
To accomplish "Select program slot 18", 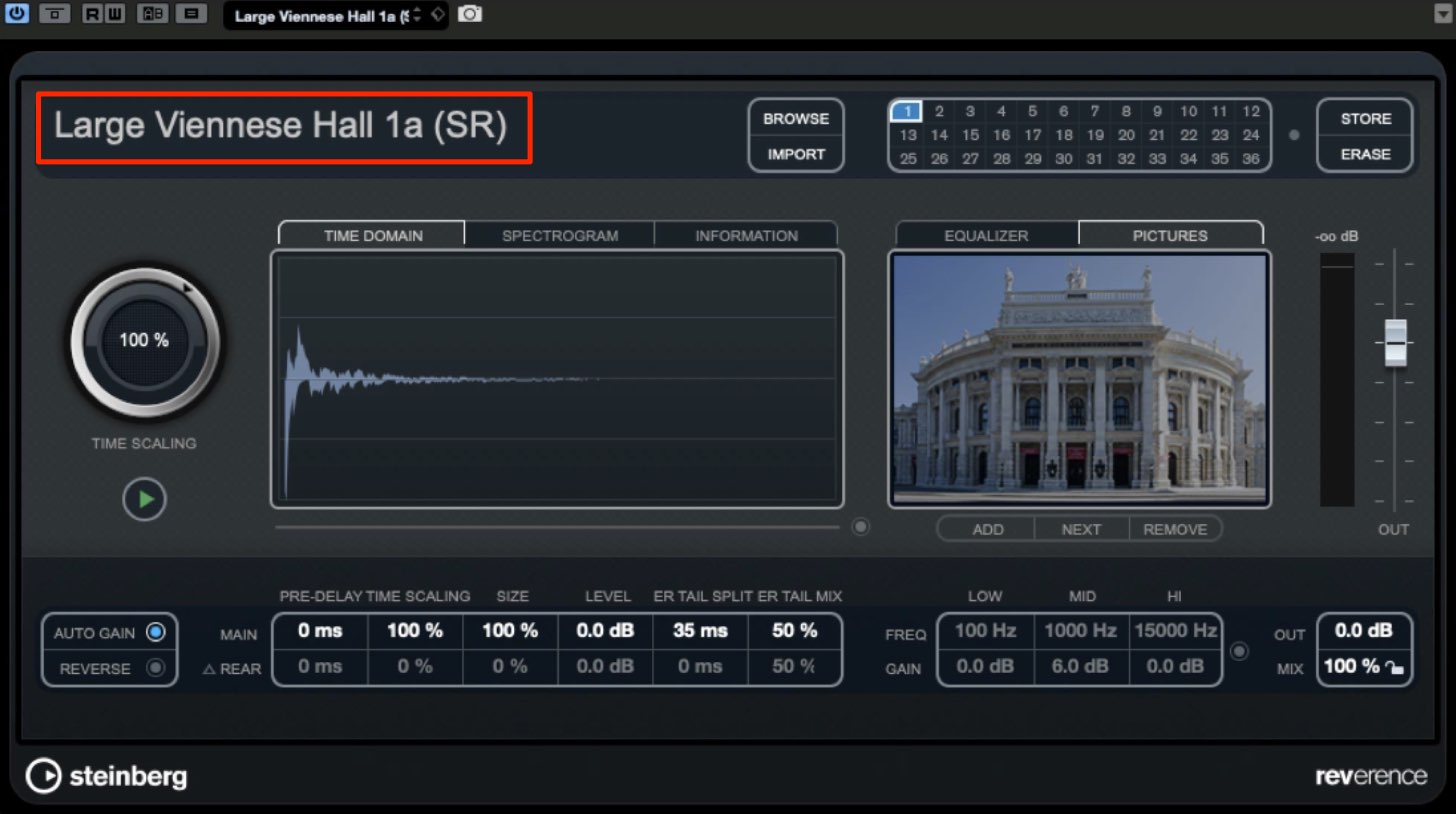I will pos(1064,135).
